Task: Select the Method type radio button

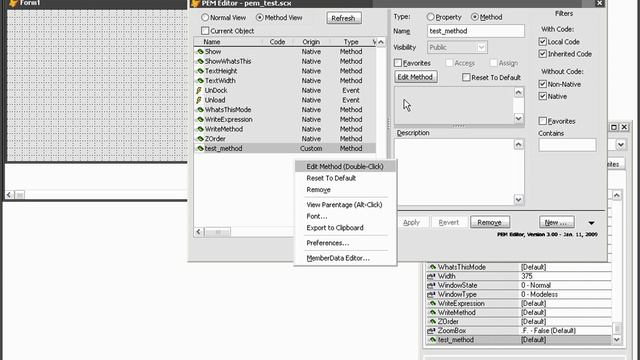Action: click(475, 17)
